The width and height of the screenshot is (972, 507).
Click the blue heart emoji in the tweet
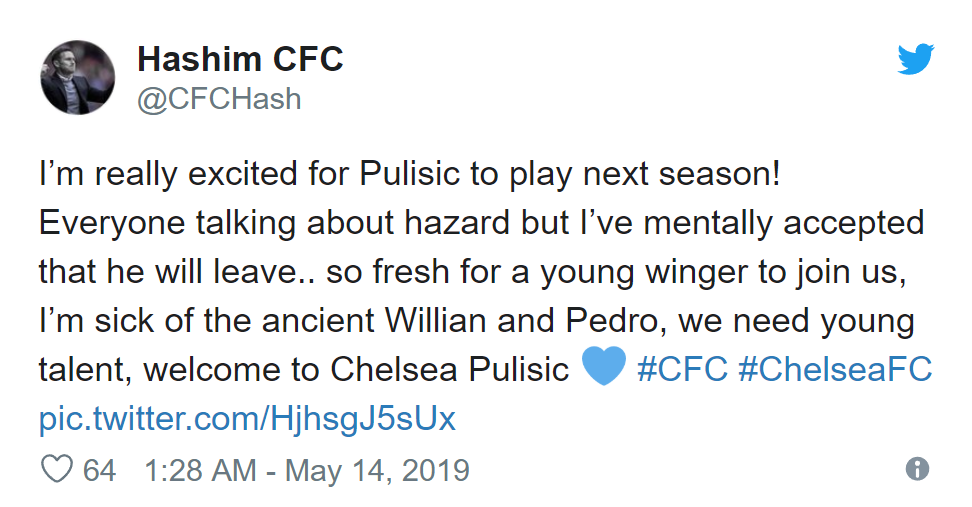point(602,368)
